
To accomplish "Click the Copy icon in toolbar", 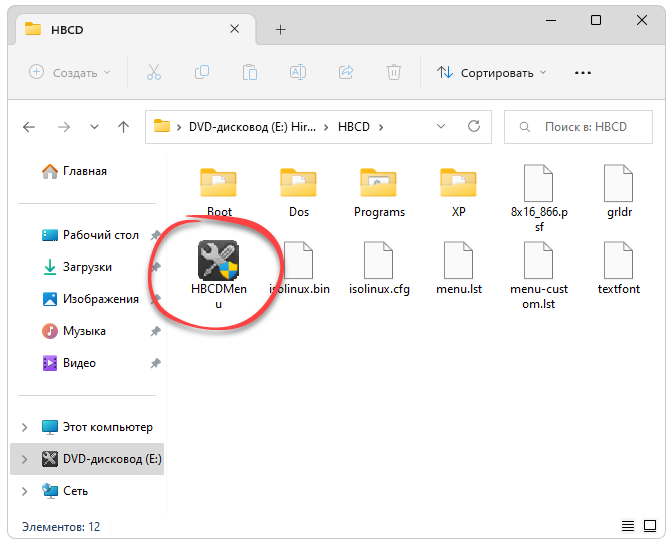I will coord(202,73).
